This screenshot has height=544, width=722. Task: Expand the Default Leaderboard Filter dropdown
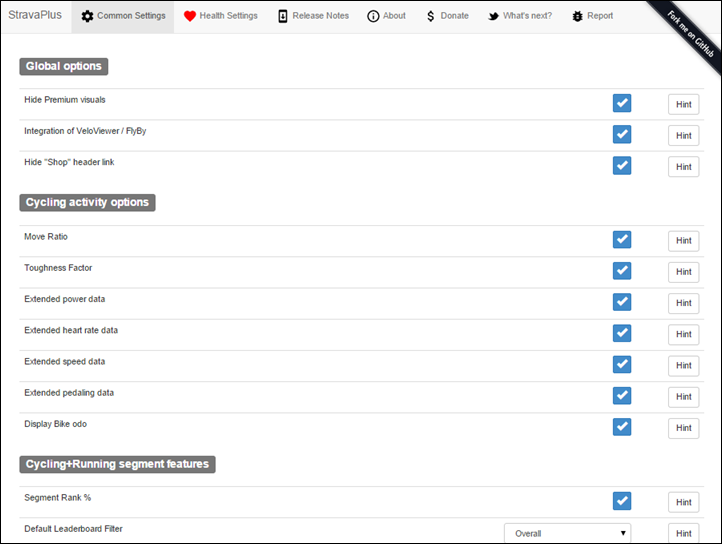coord(567,533)
